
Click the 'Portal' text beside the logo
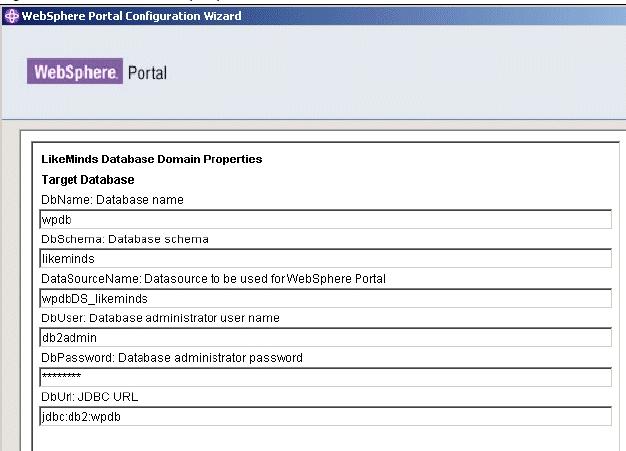147,73
